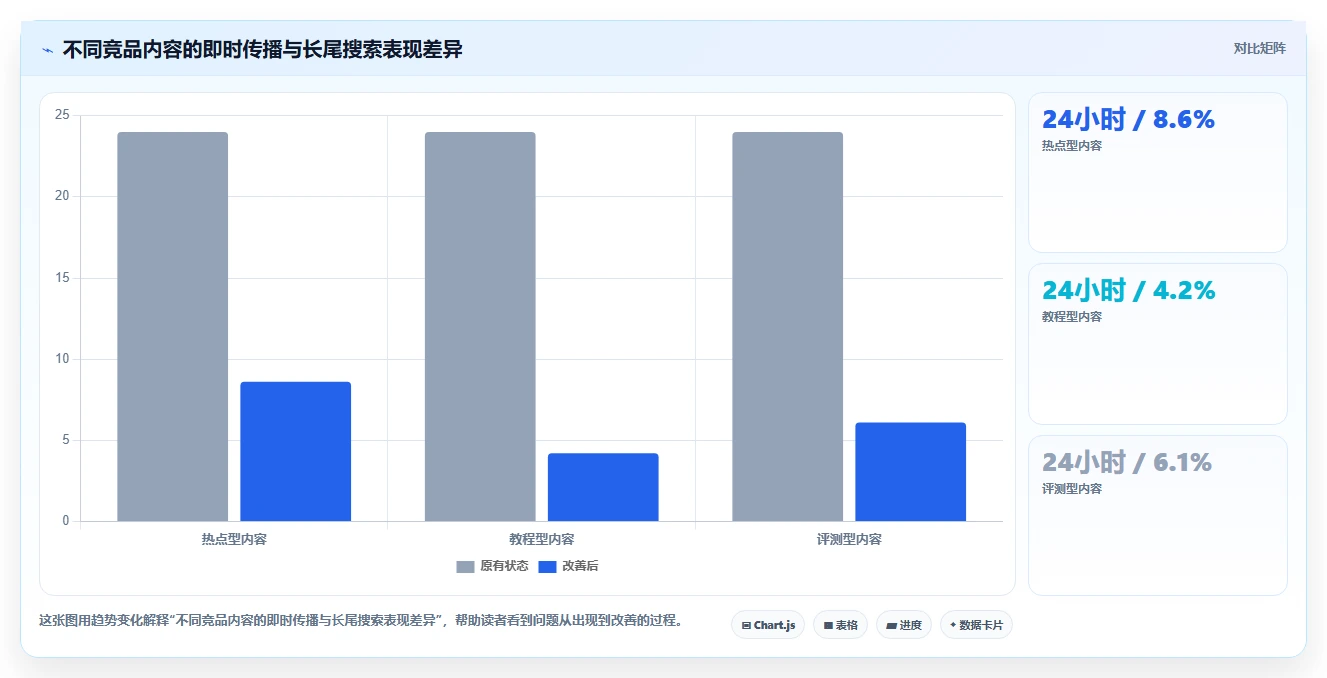Click the 教程型内容 x-axis label
1327x678 pixels.
click(542, 539)
